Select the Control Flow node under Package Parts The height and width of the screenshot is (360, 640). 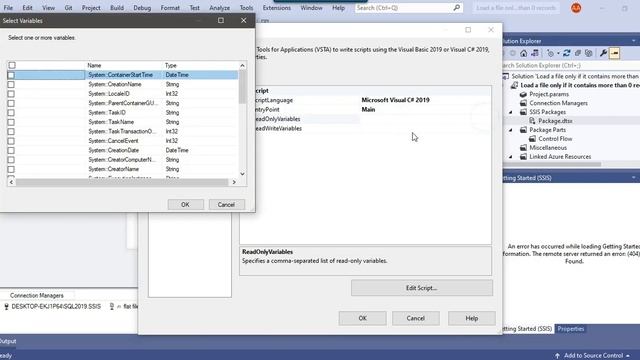pyautogui.click(x=555, y=139)
